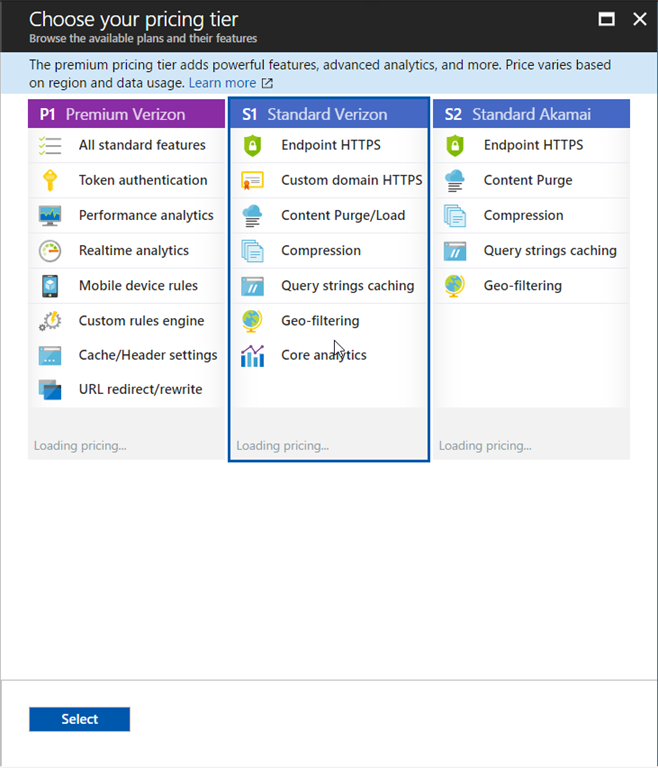Choose the S2 Standard Akamai tier header
Viewport: 658px width, 768px height.
pos(532,114)
